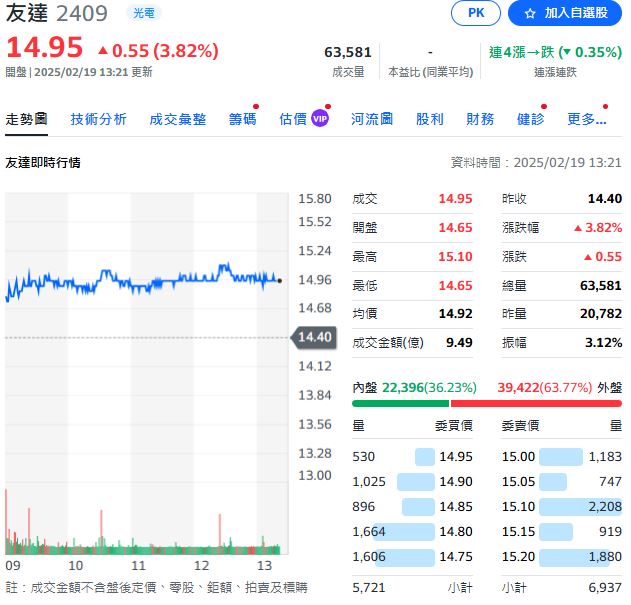Click the red 外盤 ratio bar
Screen dimensions: 631x605
(536, 403)
